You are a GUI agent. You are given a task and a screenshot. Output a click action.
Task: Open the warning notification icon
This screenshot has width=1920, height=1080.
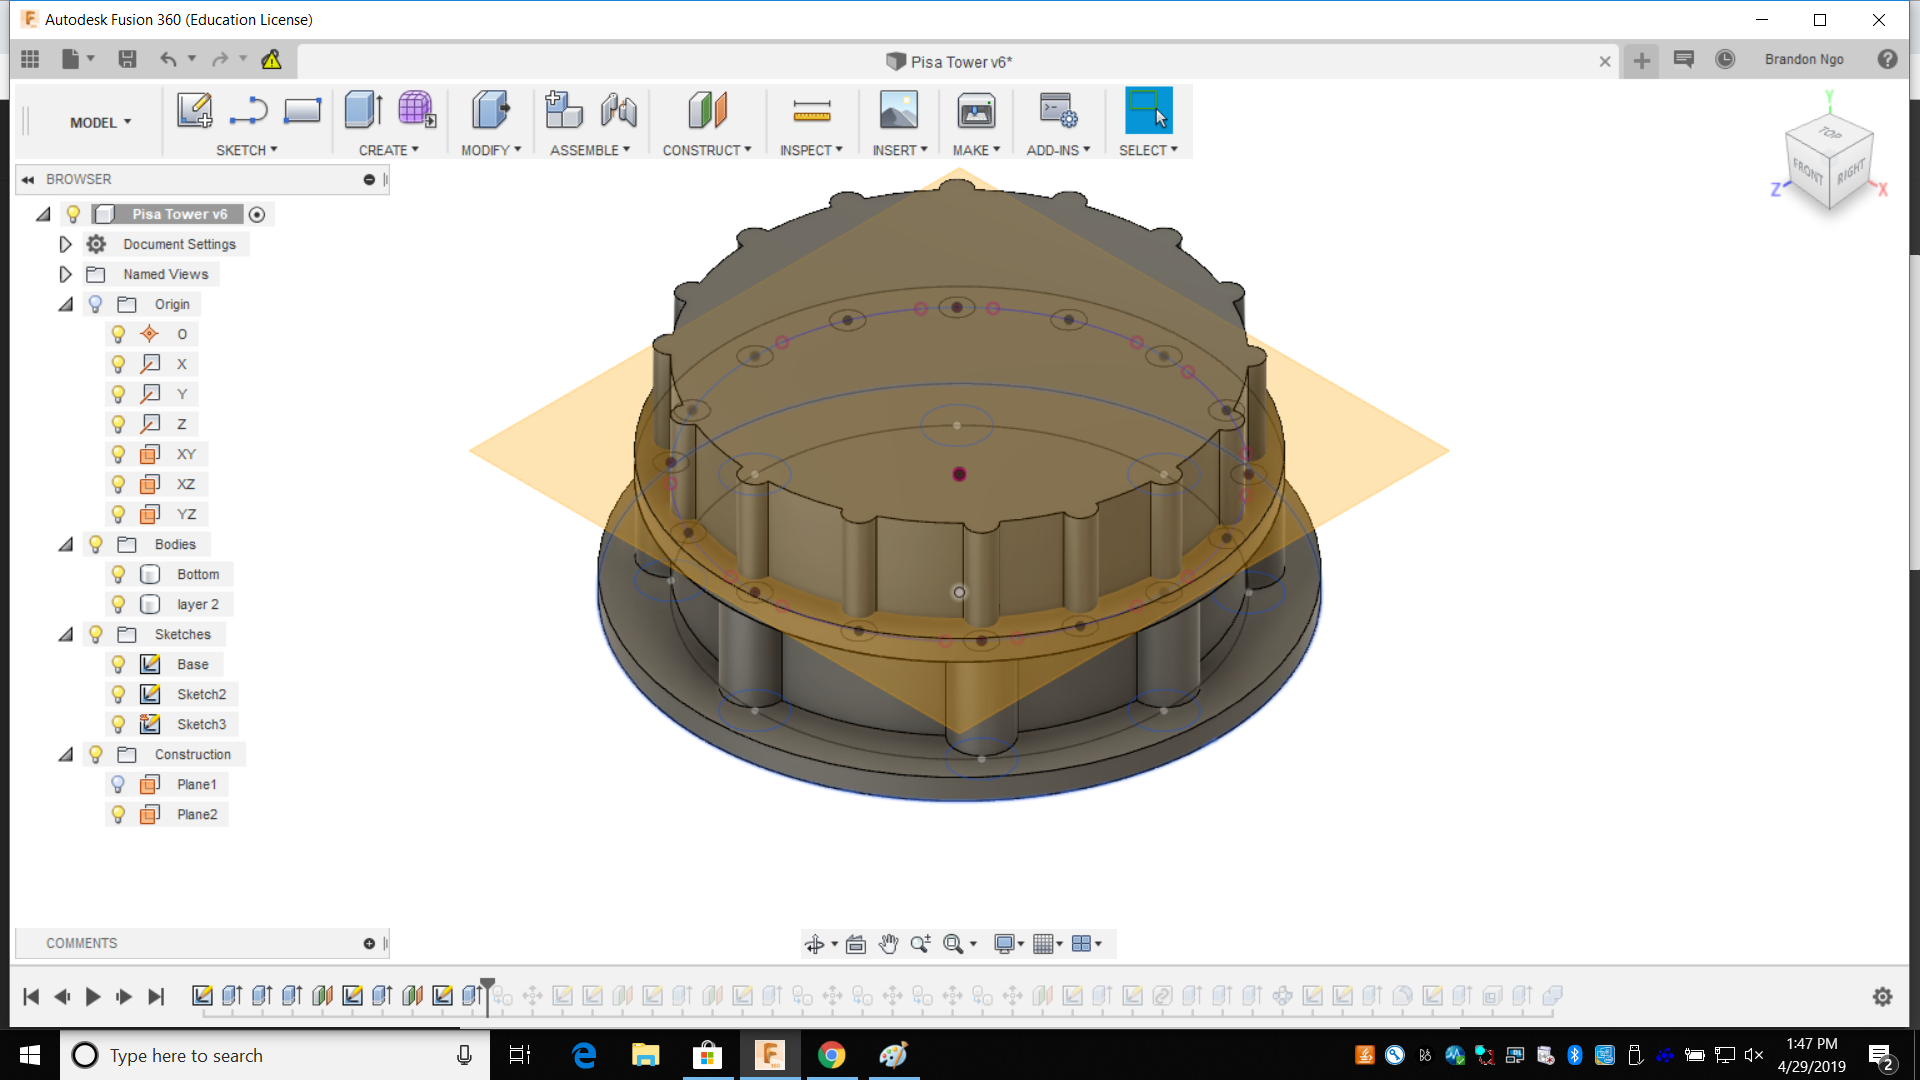(x=271, y=60)
